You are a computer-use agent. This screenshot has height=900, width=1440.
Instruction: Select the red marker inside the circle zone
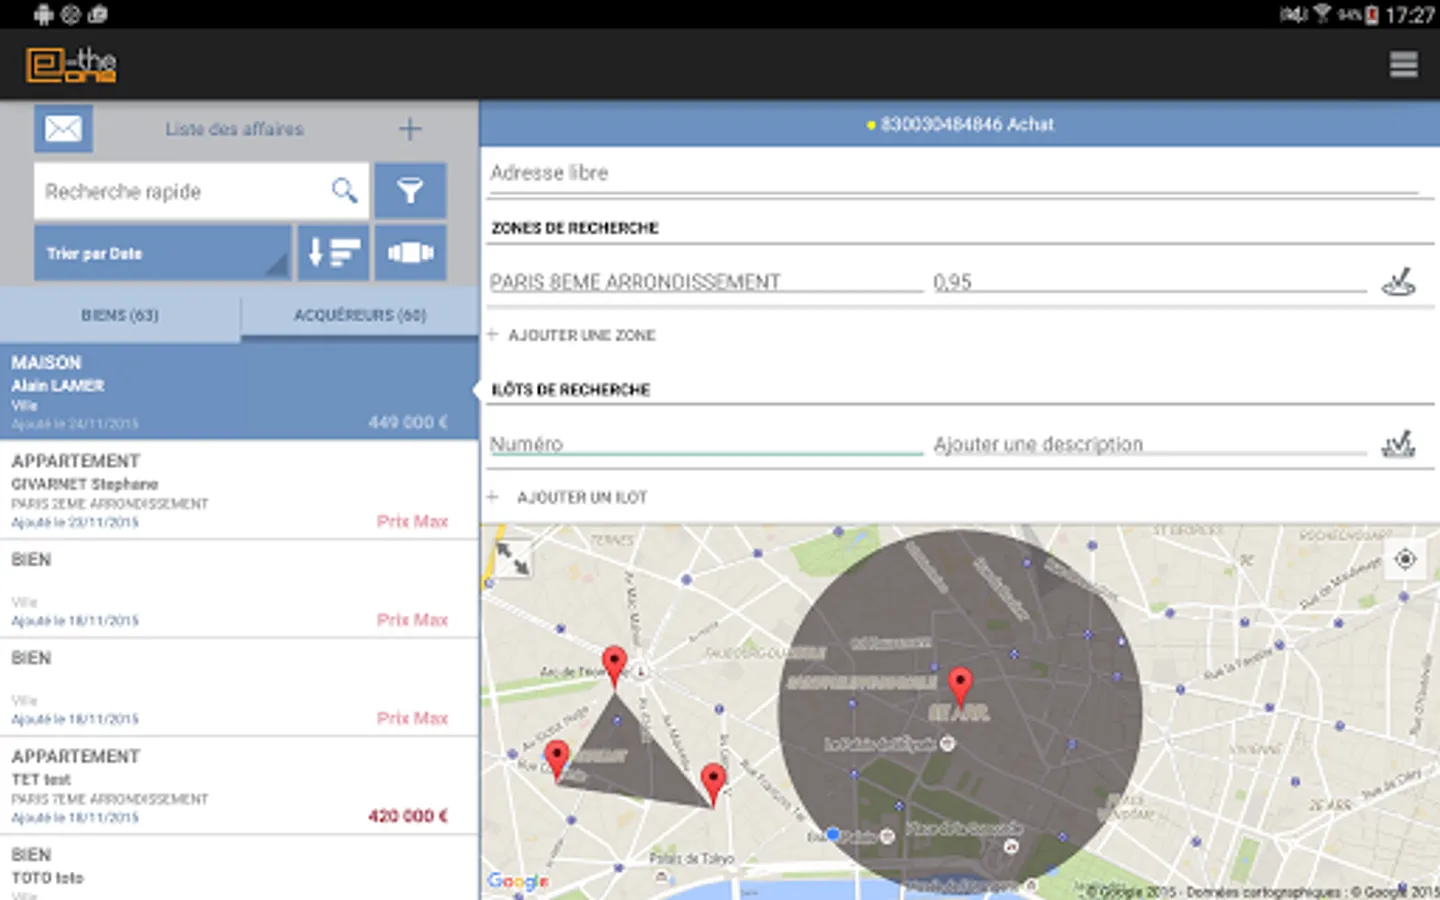[960, 686]
